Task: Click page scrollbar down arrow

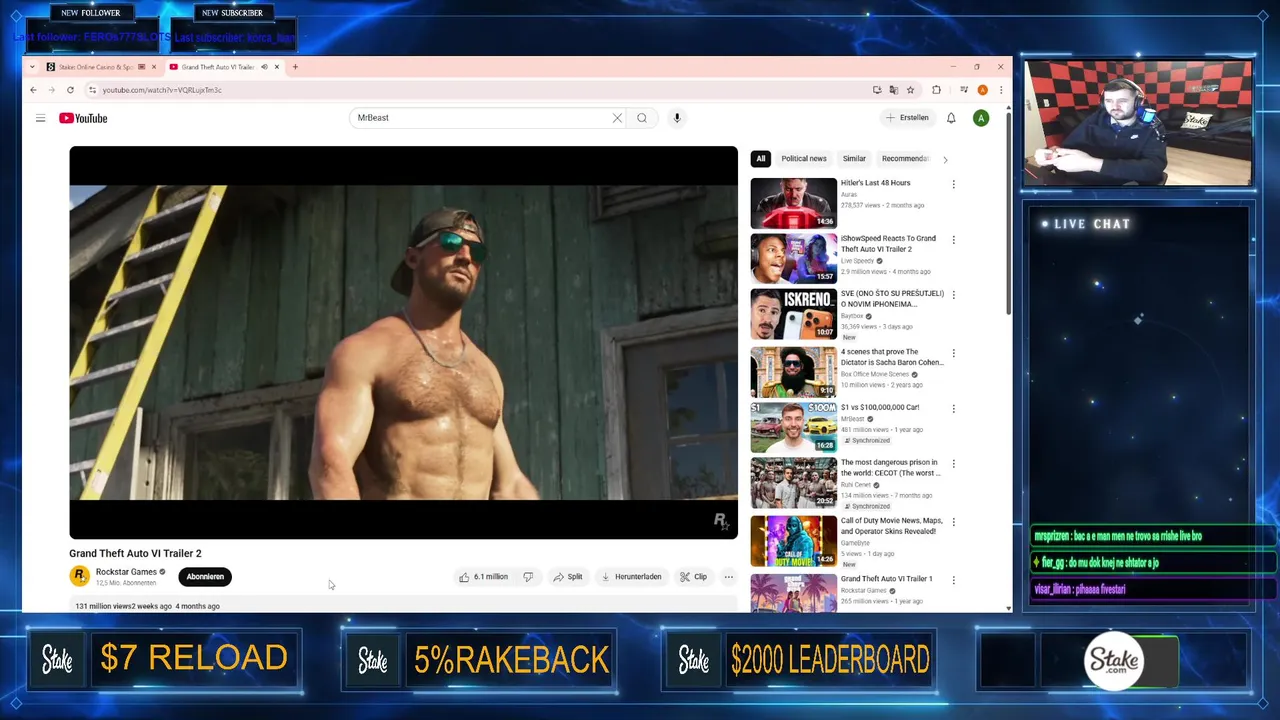Action: 1007,608
